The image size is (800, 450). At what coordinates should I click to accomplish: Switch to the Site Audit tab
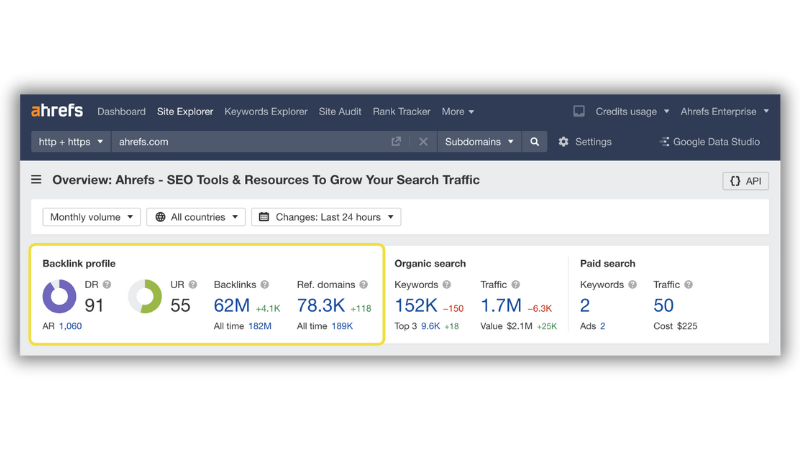point(340,111)
